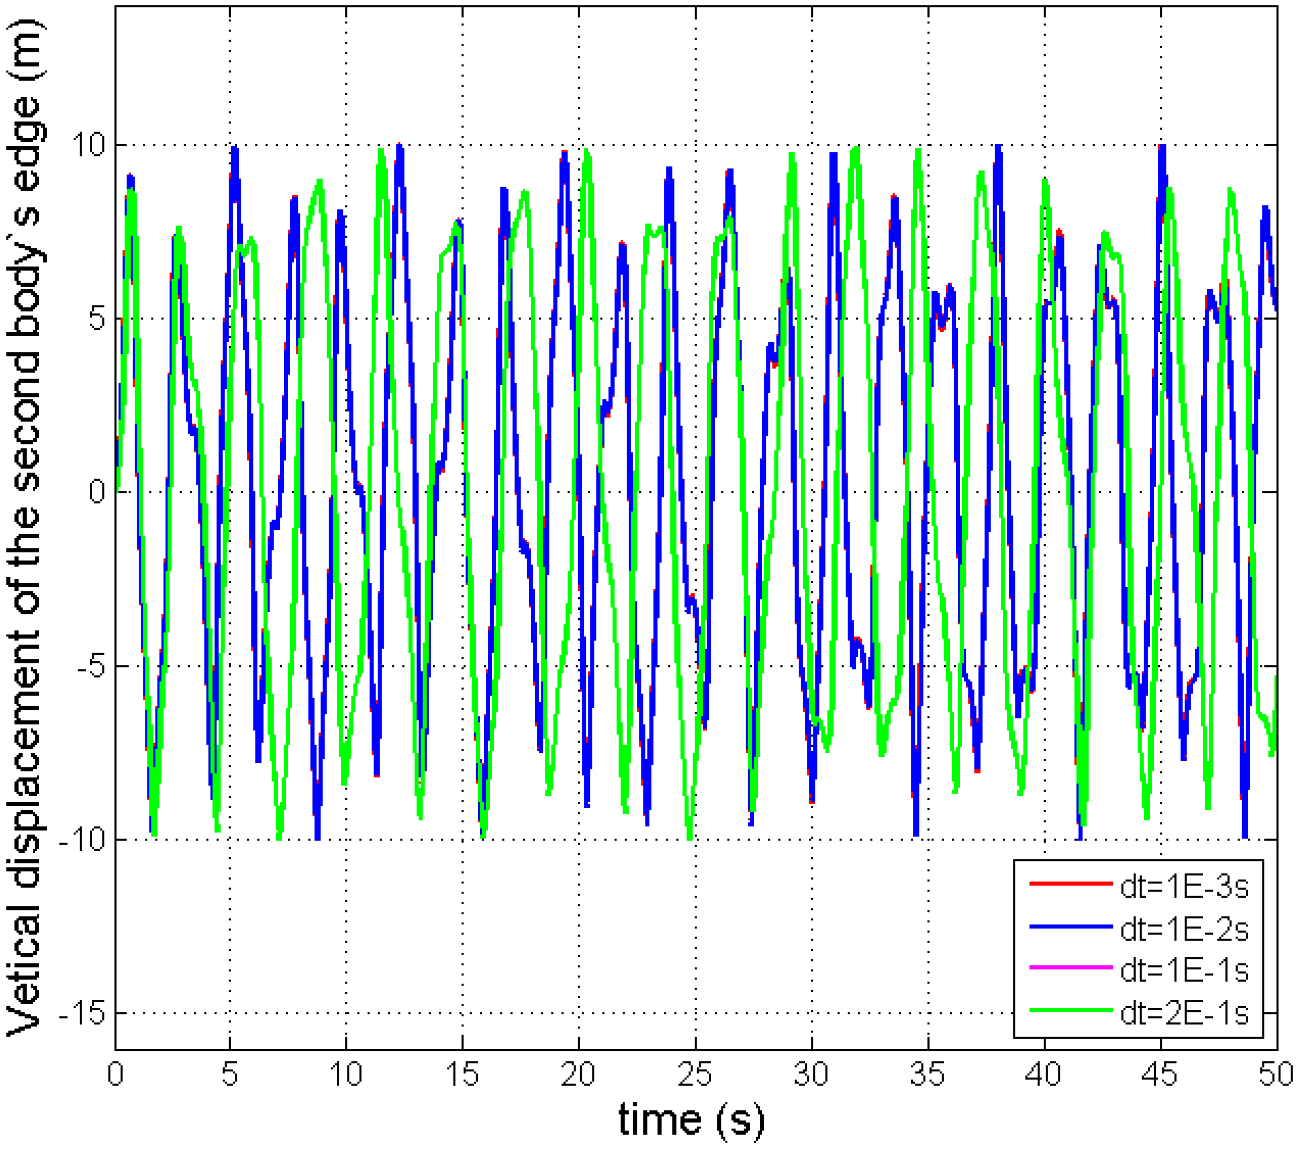Click the red line sample in legend
Image resolution: width=1298 pixels, height=1149 pixels.
(1070, 885)
